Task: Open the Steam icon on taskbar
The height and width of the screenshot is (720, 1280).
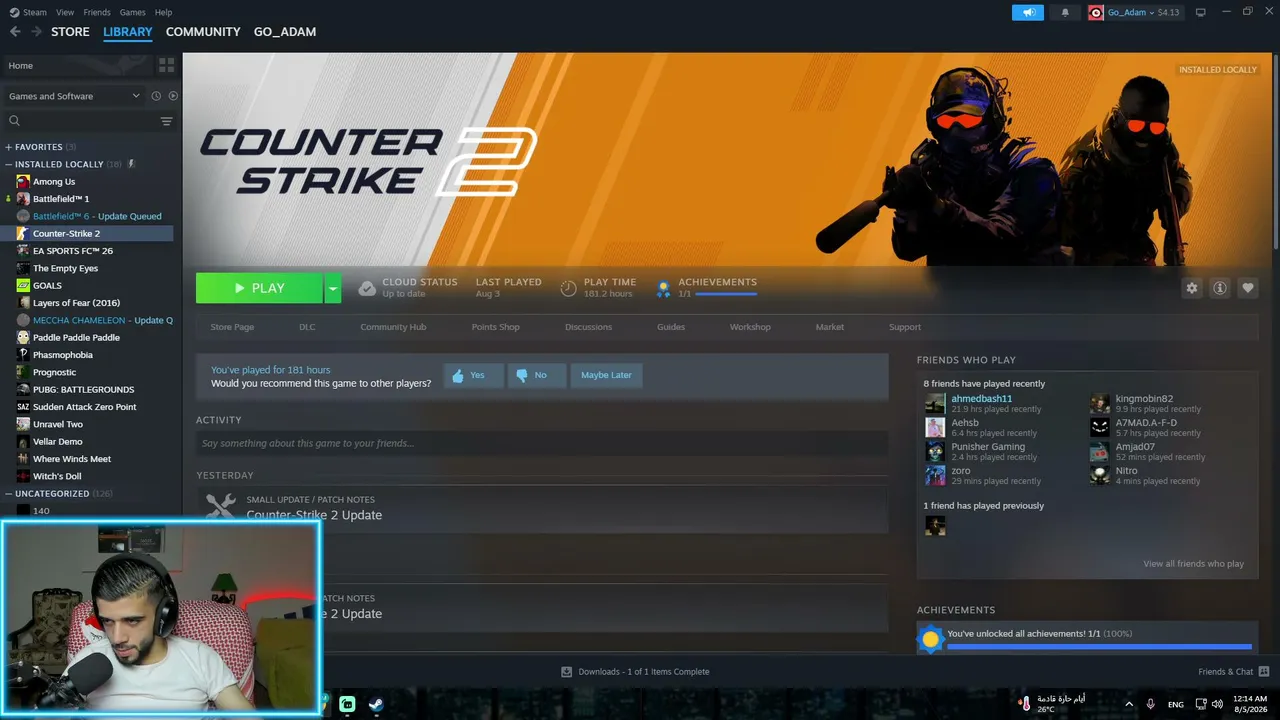Action: click(376, 704)
